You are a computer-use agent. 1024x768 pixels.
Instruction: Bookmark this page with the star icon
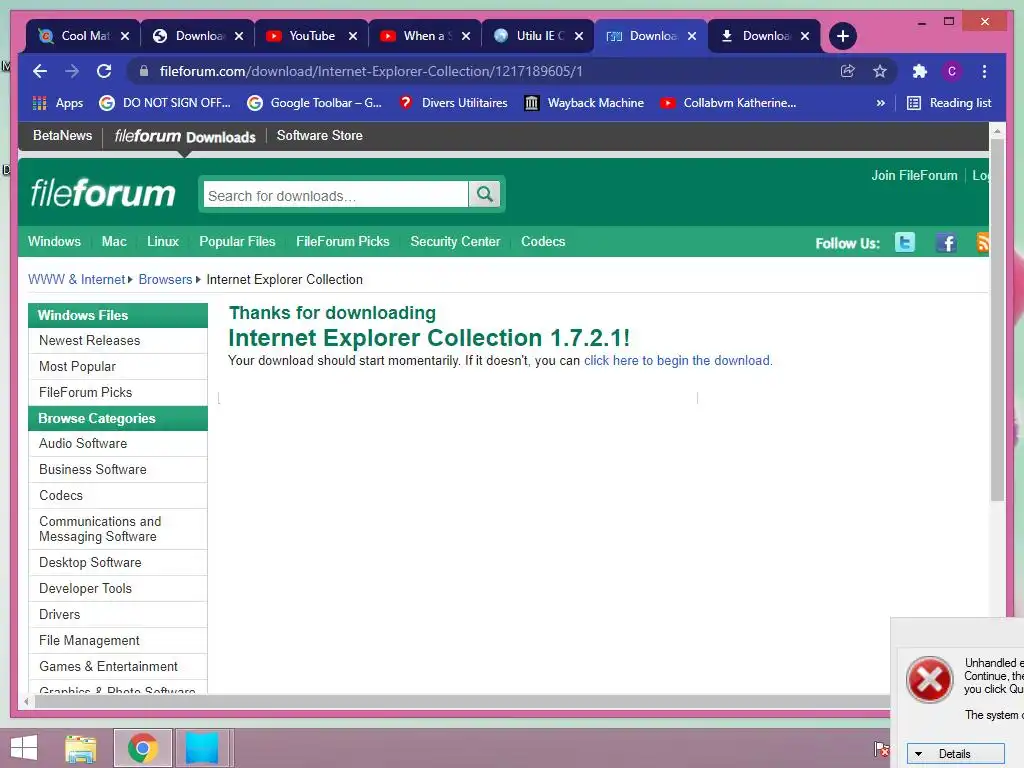point(880,71)
